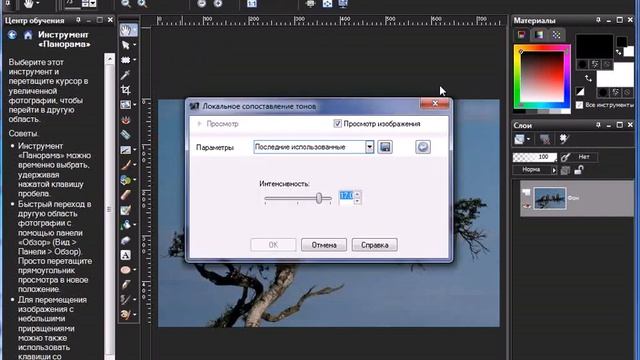Screen dimensions: 640x360
Task: Switch to the Rainbow tab in Materials
Action: tap(539, 35)
